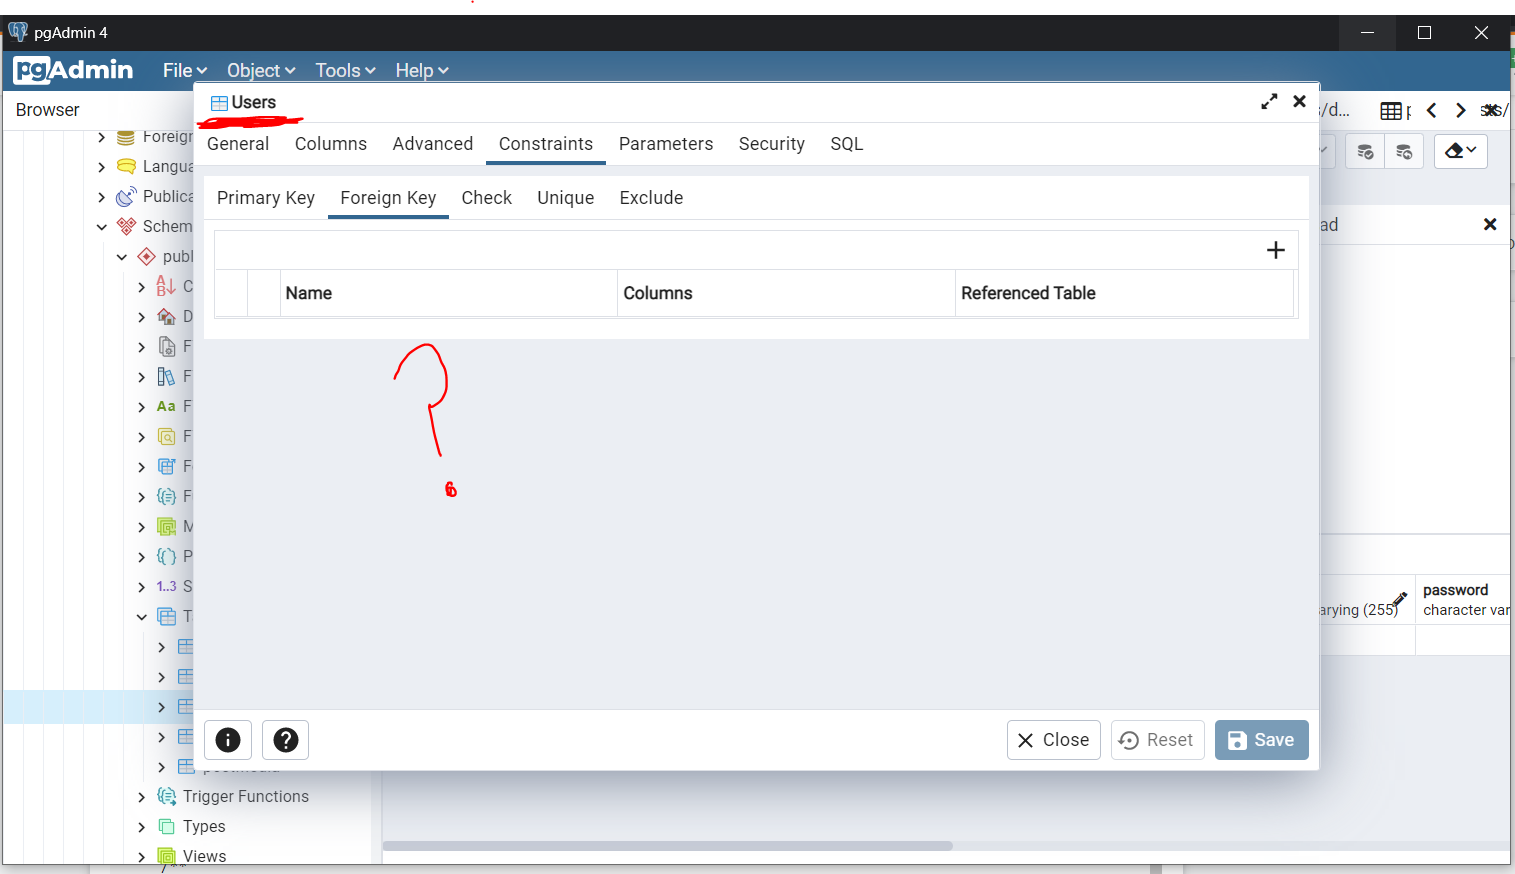Image resolution: width=1515 pixels, height=874 pixels.
Task: Click the Name column header
Action: pyautogui.click(x=449, y=293)
